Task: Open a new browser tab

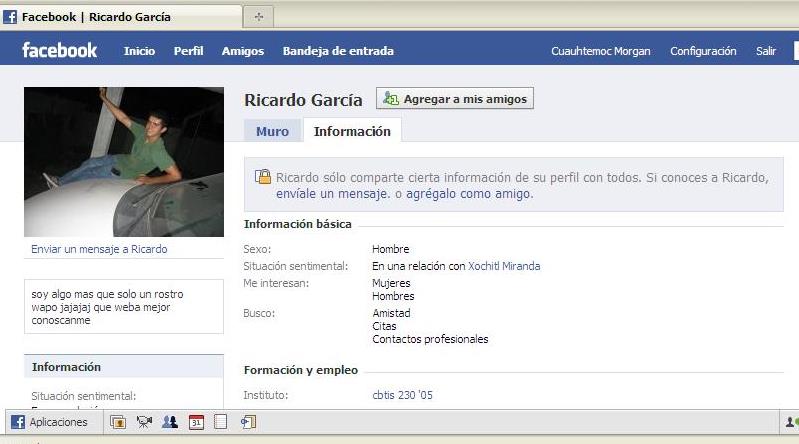Action: pyautogui.click(x=259, y=17)
